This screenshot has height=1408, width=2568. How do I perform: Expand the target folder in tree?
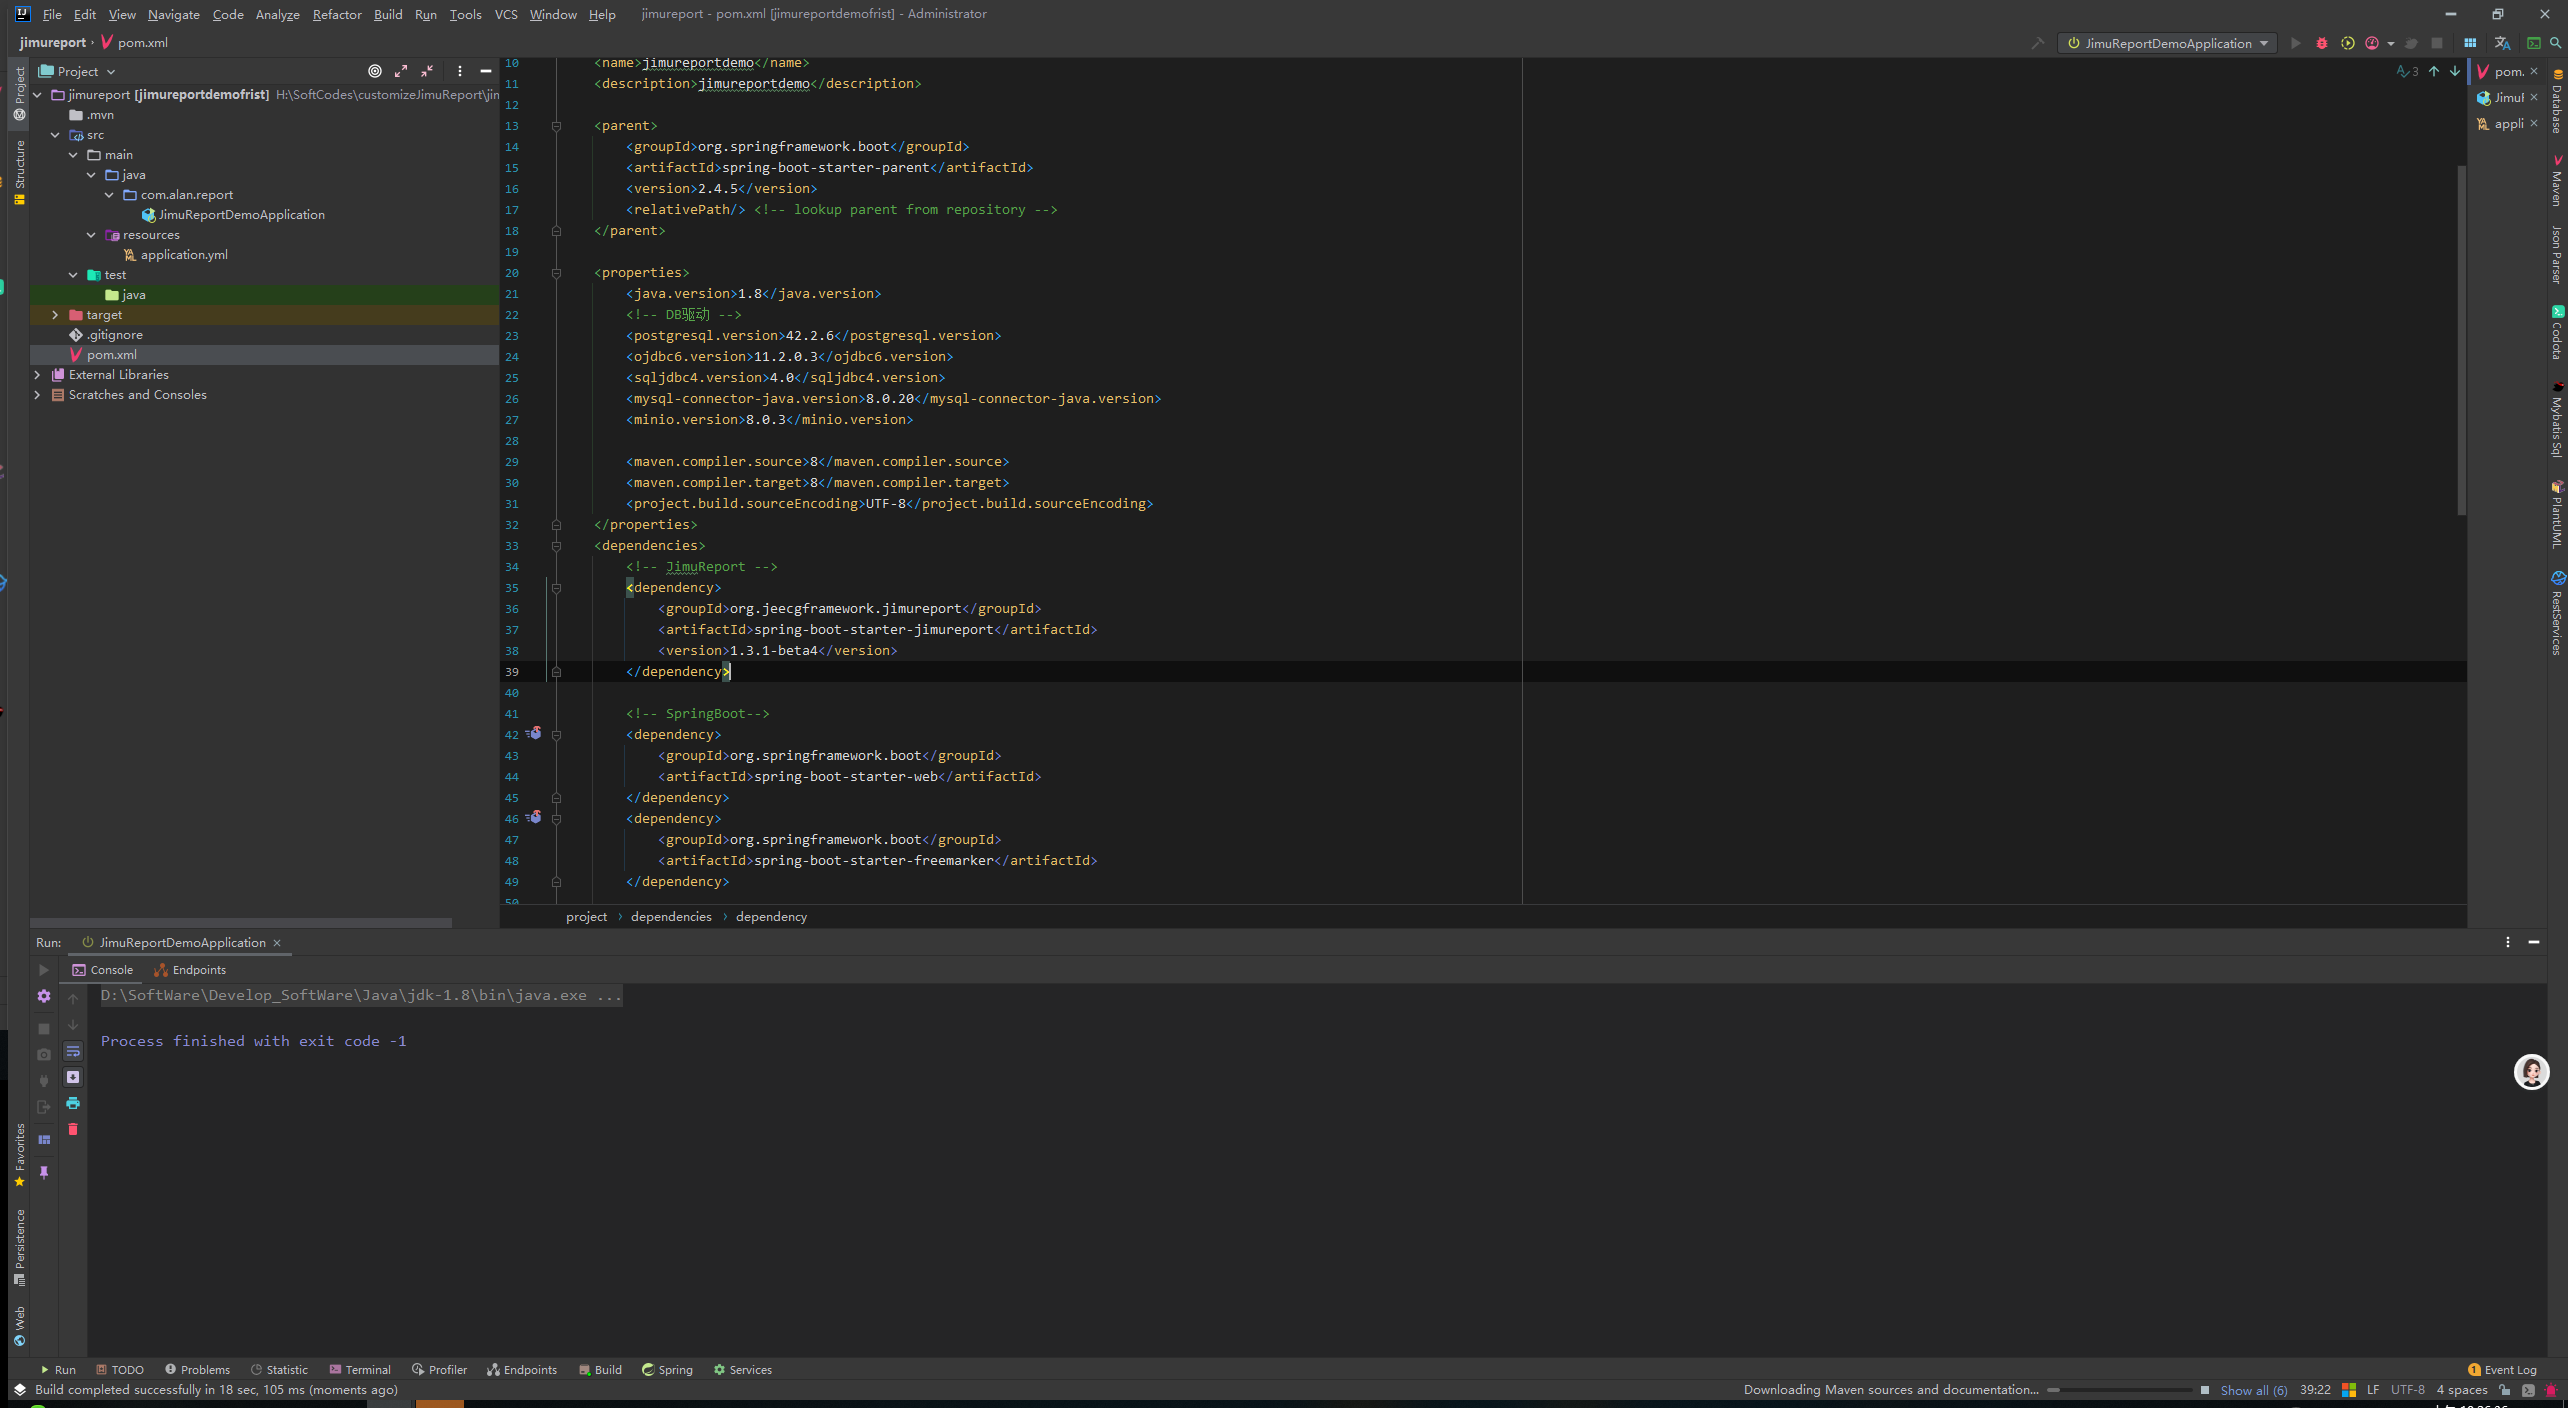(x=55, y=315)
